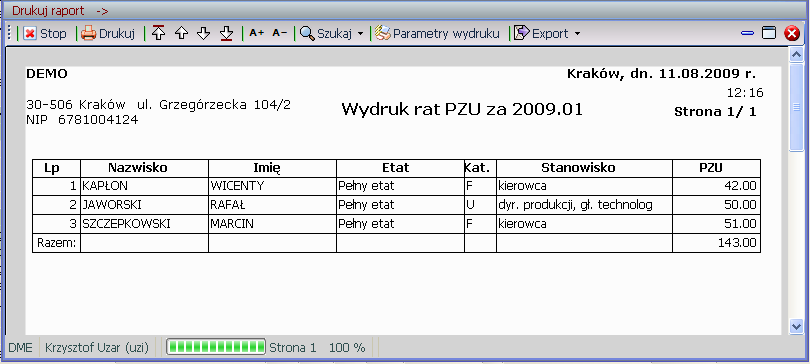Click the 143.00 total value
The width and height of the screenshot is (810, 364).
pyautogui.click(x=737, y=243)
